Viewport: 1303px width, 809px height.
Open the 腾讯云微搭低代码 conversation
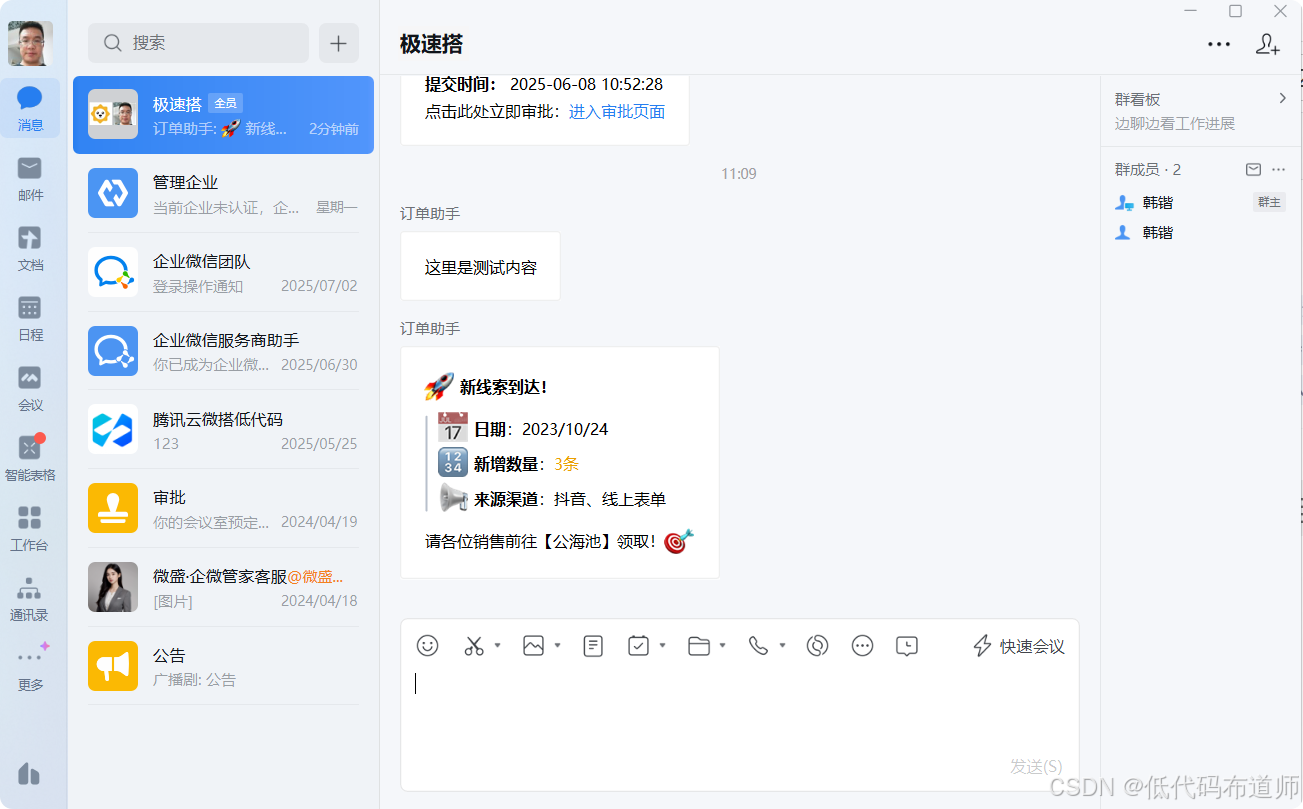(x=223, y=429)
